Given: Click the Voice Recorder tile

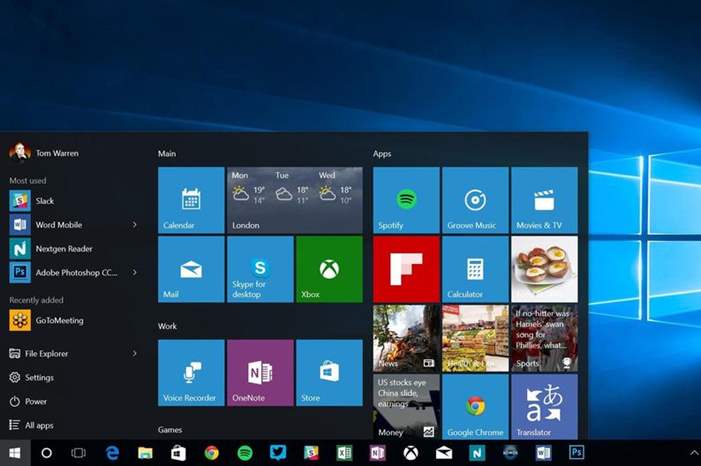Looking at the screenshot, I should pos(191,373).
